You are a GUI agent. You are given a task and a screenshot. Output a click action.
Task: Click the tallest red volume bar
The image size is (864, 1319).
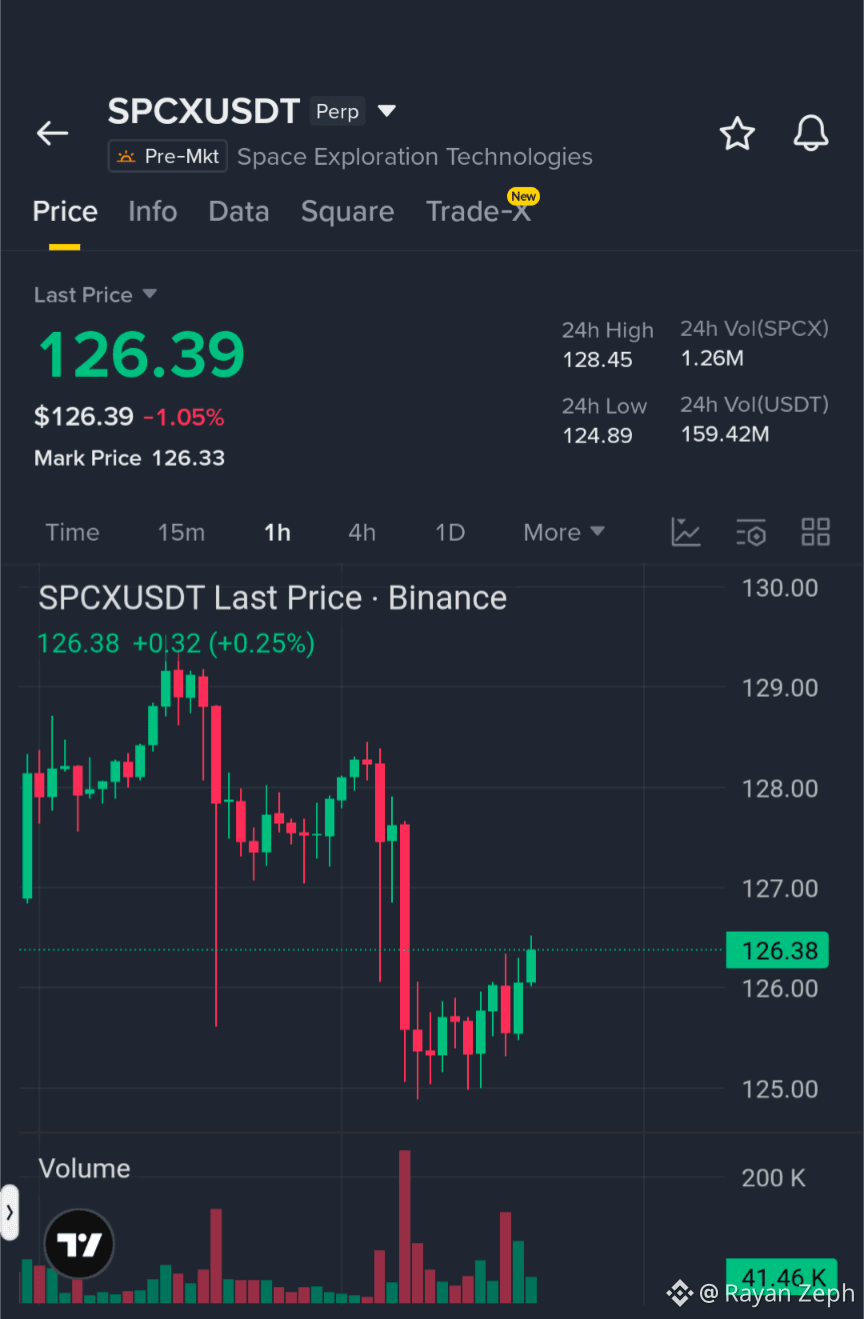point(405,1227)
